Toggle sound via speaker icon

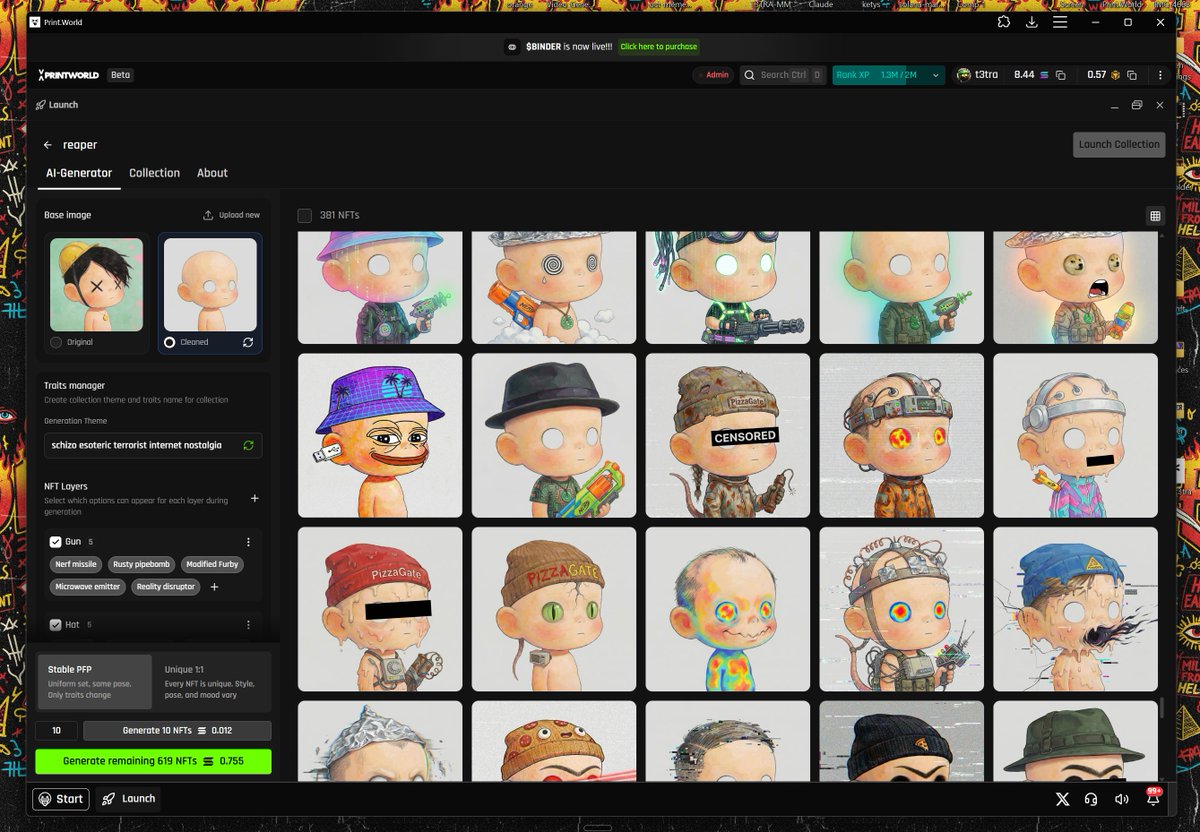(1122, 799)
